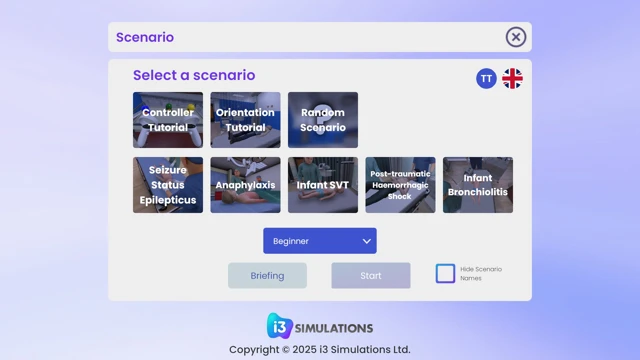Image resolution: width=640 pixels, height=360 pixels.
Task: Pick the Infant Bronchiolitis scenario
Action: [x=478, y=185]
